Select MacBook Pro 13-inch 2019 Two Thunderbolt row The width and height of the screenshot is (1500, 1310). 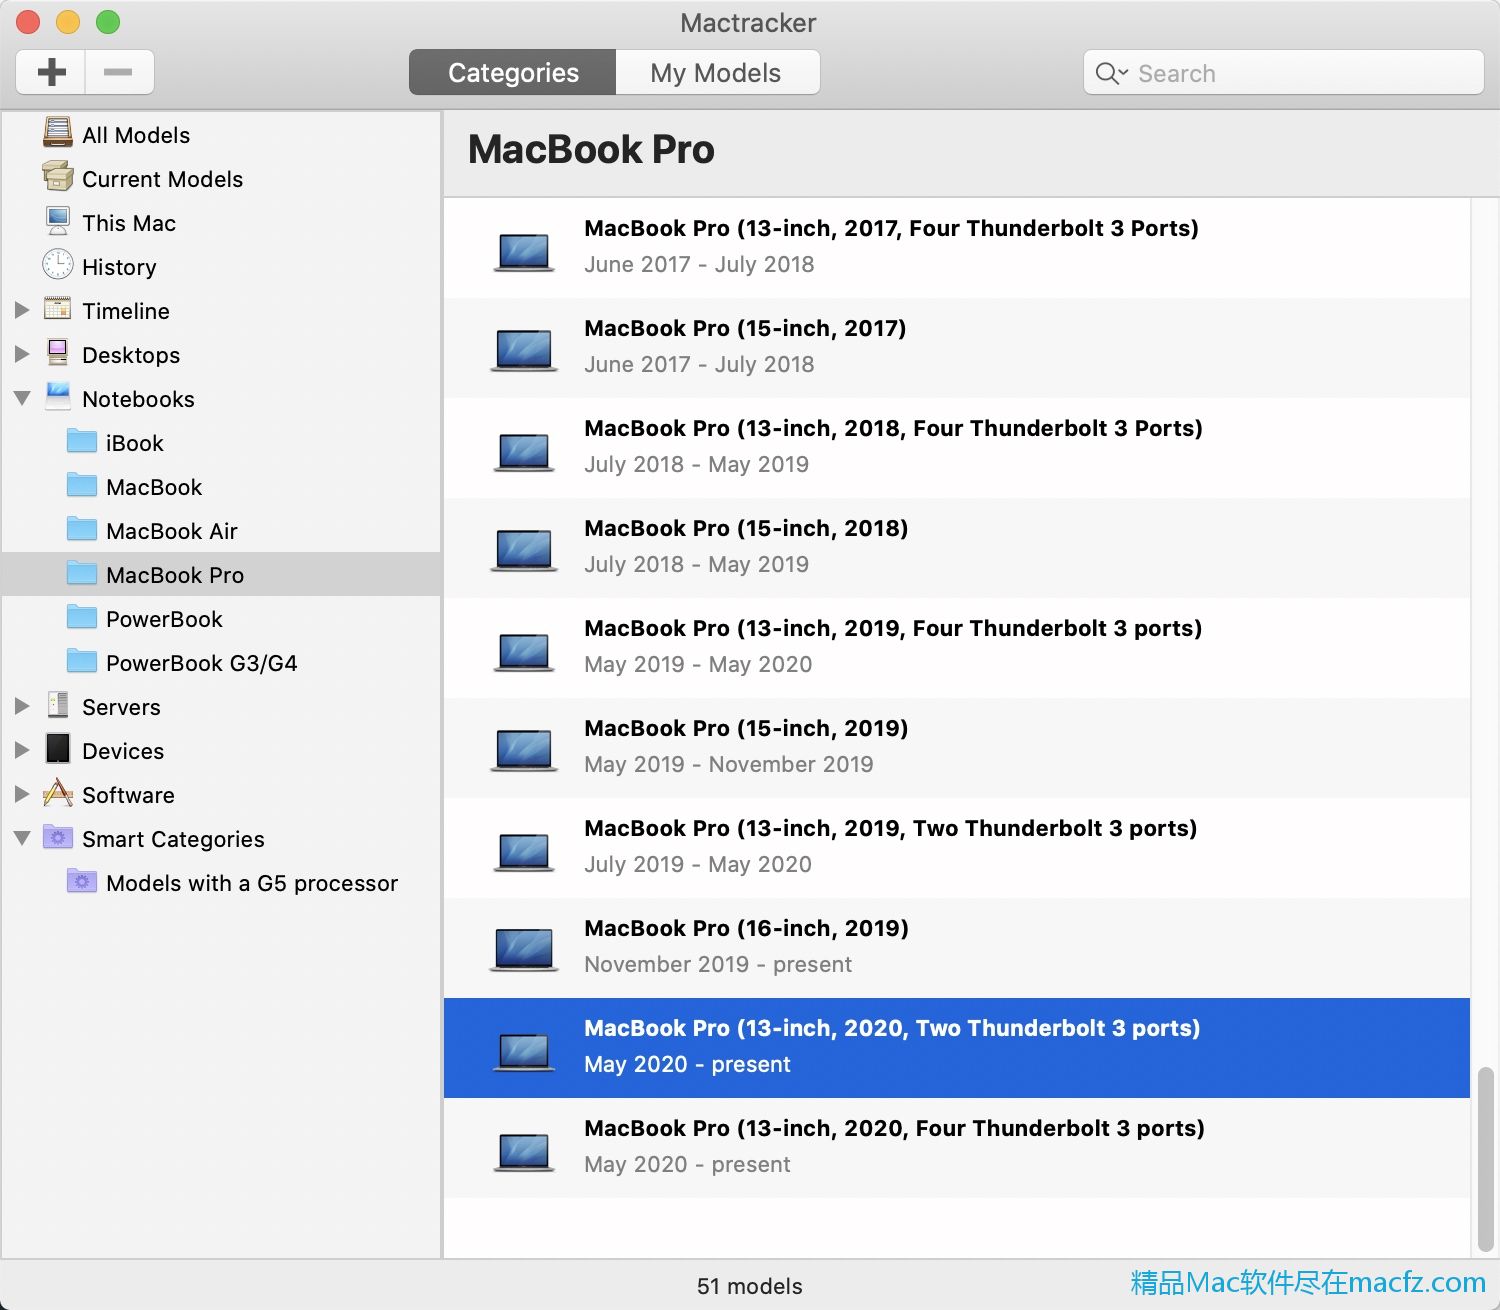[x=957, y=848]
